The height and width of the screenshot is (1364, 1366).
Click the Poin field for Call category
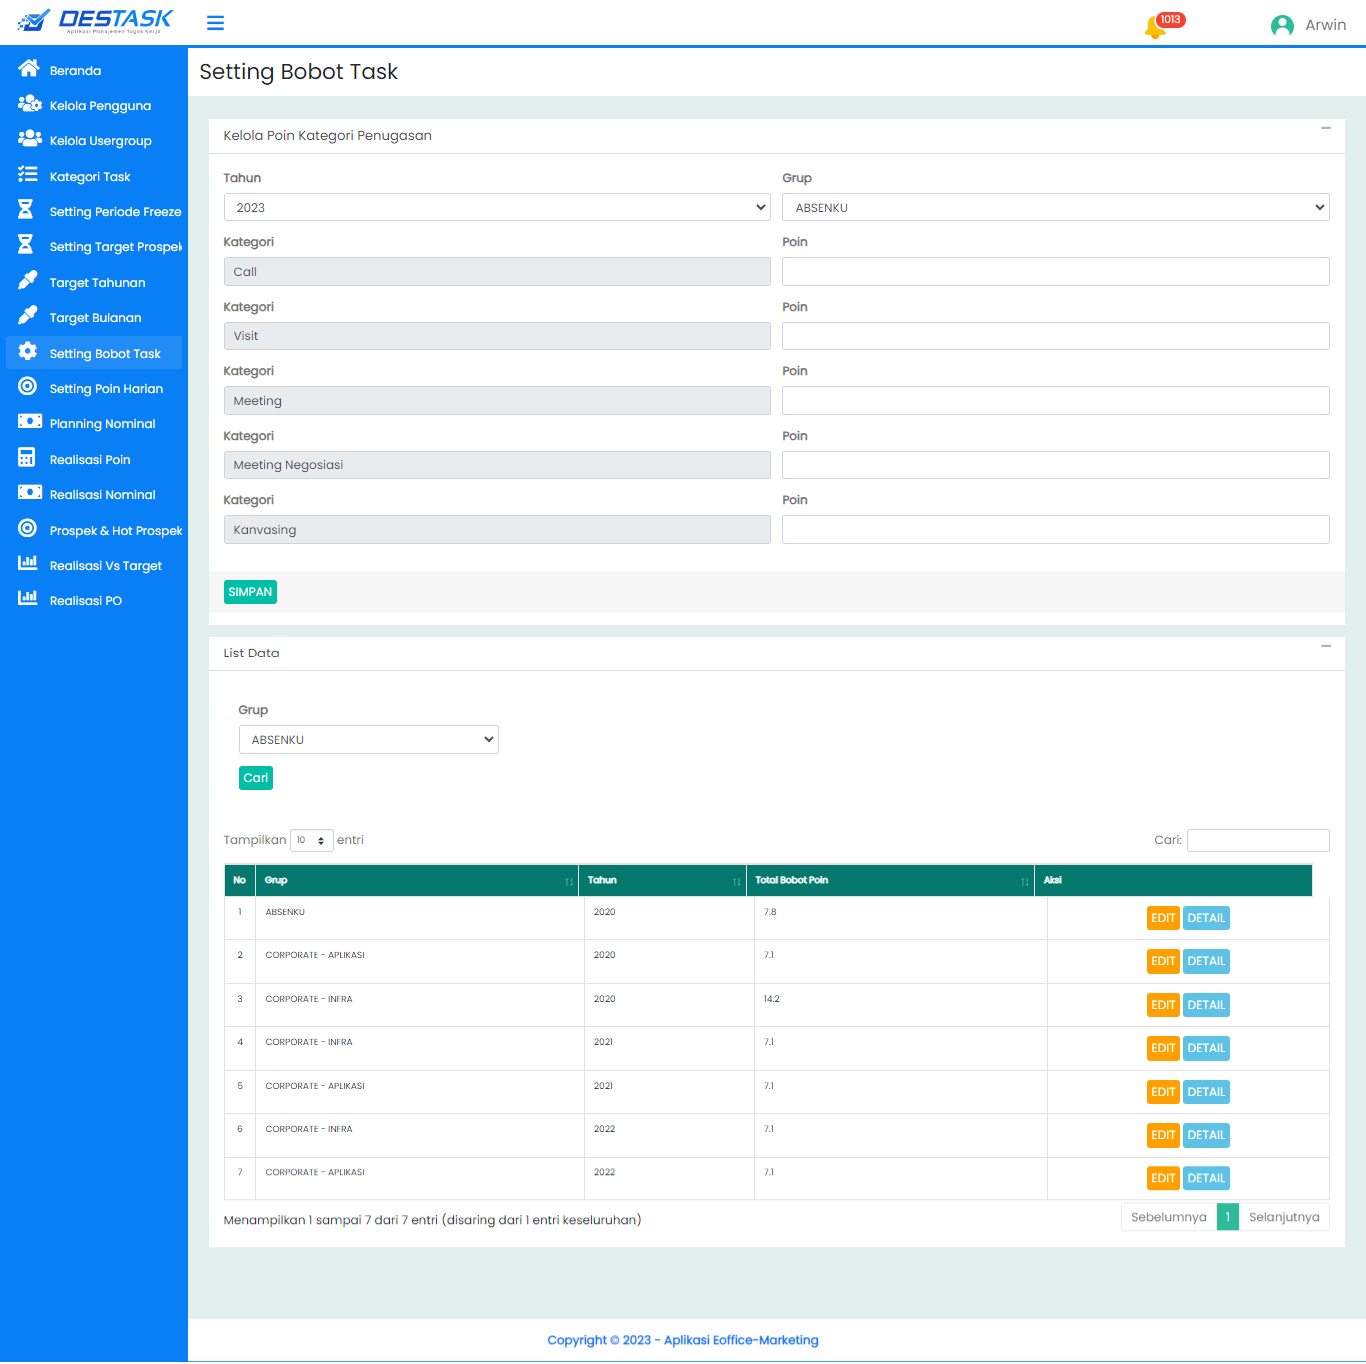pyautogui.click(x=1055, y=272)
